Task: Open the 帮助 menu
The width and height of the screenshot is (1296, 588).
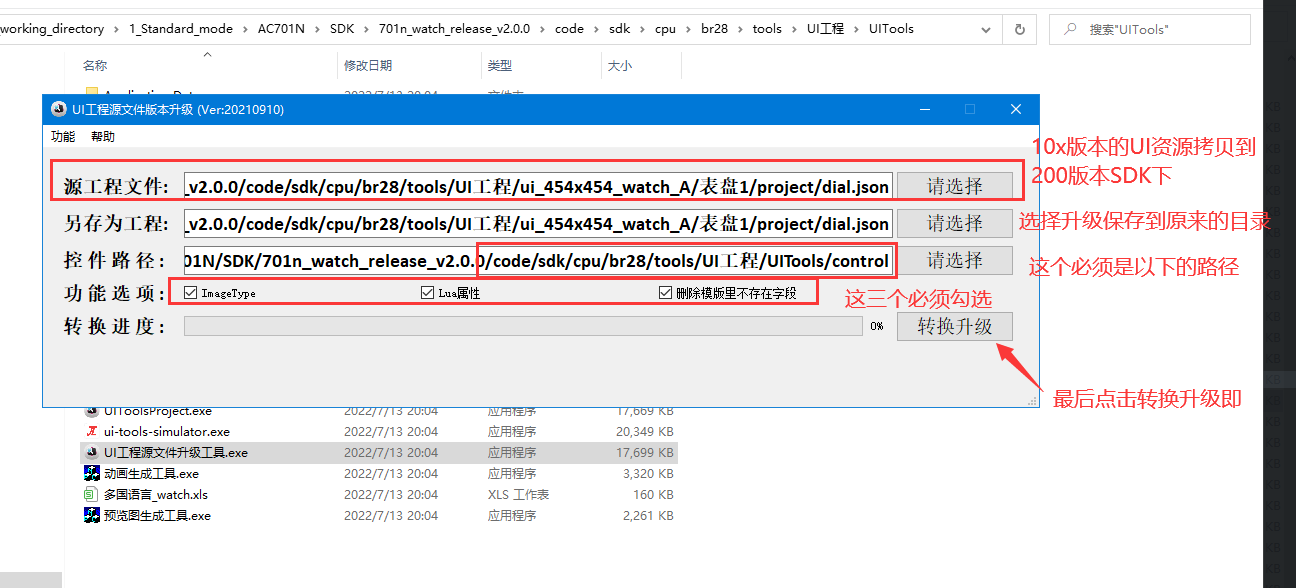Action: (103, 137)
